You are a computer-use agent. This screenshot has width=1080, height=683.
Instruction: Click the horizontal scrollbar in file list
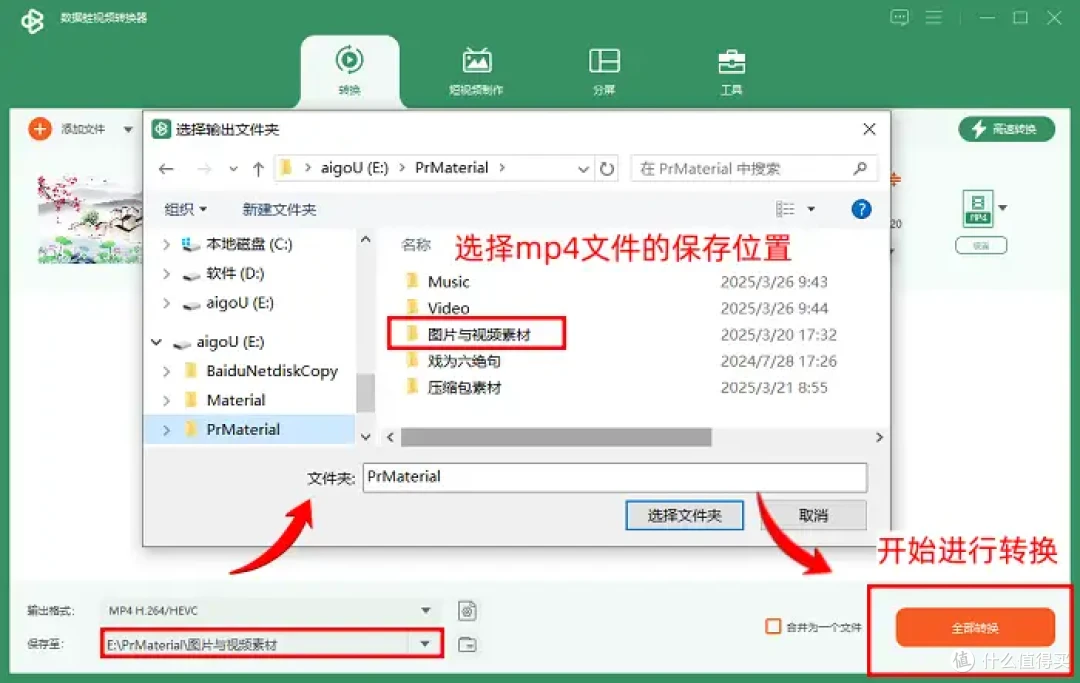tap(556, 437)
